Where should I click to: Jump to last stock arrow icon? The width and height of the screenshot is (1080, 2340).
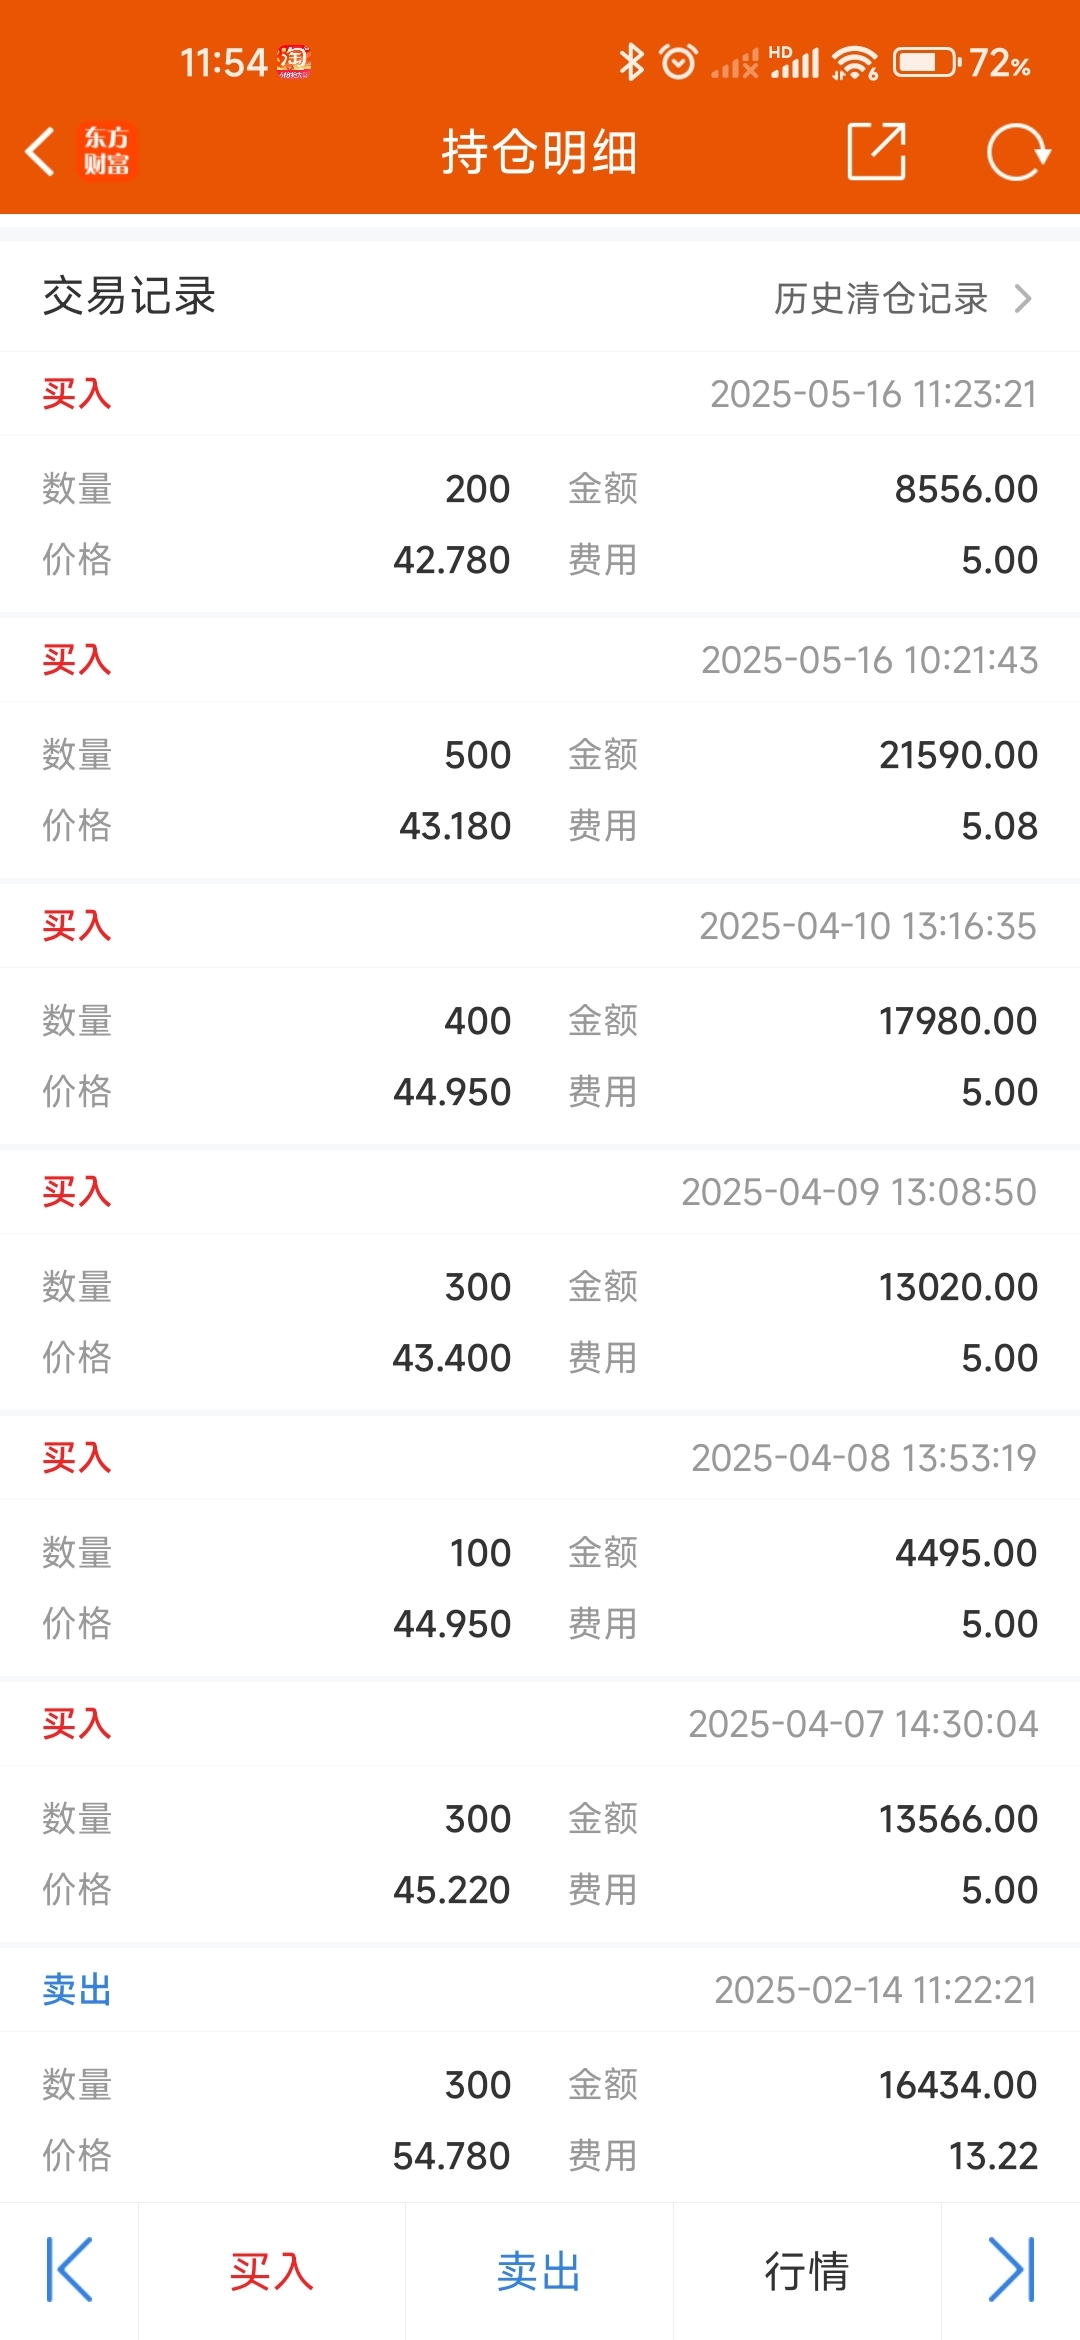[x=1011, y=2269]
